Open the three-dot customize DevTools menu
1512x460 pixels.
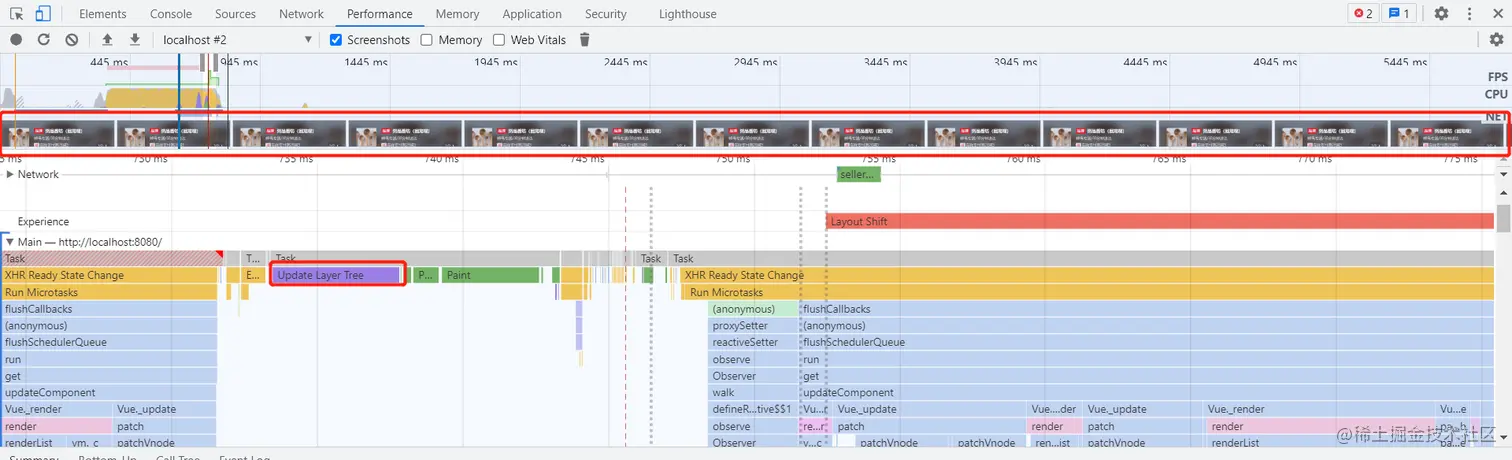click(1469, 14)
